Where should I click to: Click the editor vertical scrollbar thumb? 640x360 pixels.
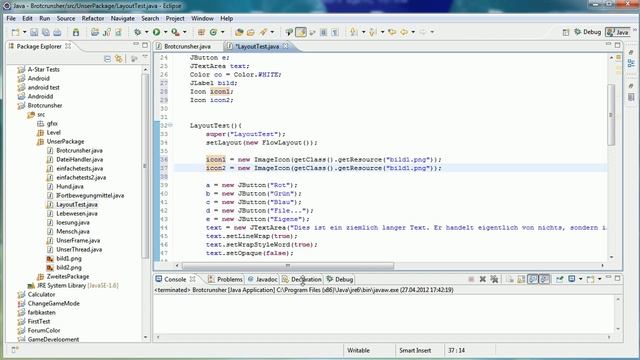pyautogui.click(x=611, y=114)
